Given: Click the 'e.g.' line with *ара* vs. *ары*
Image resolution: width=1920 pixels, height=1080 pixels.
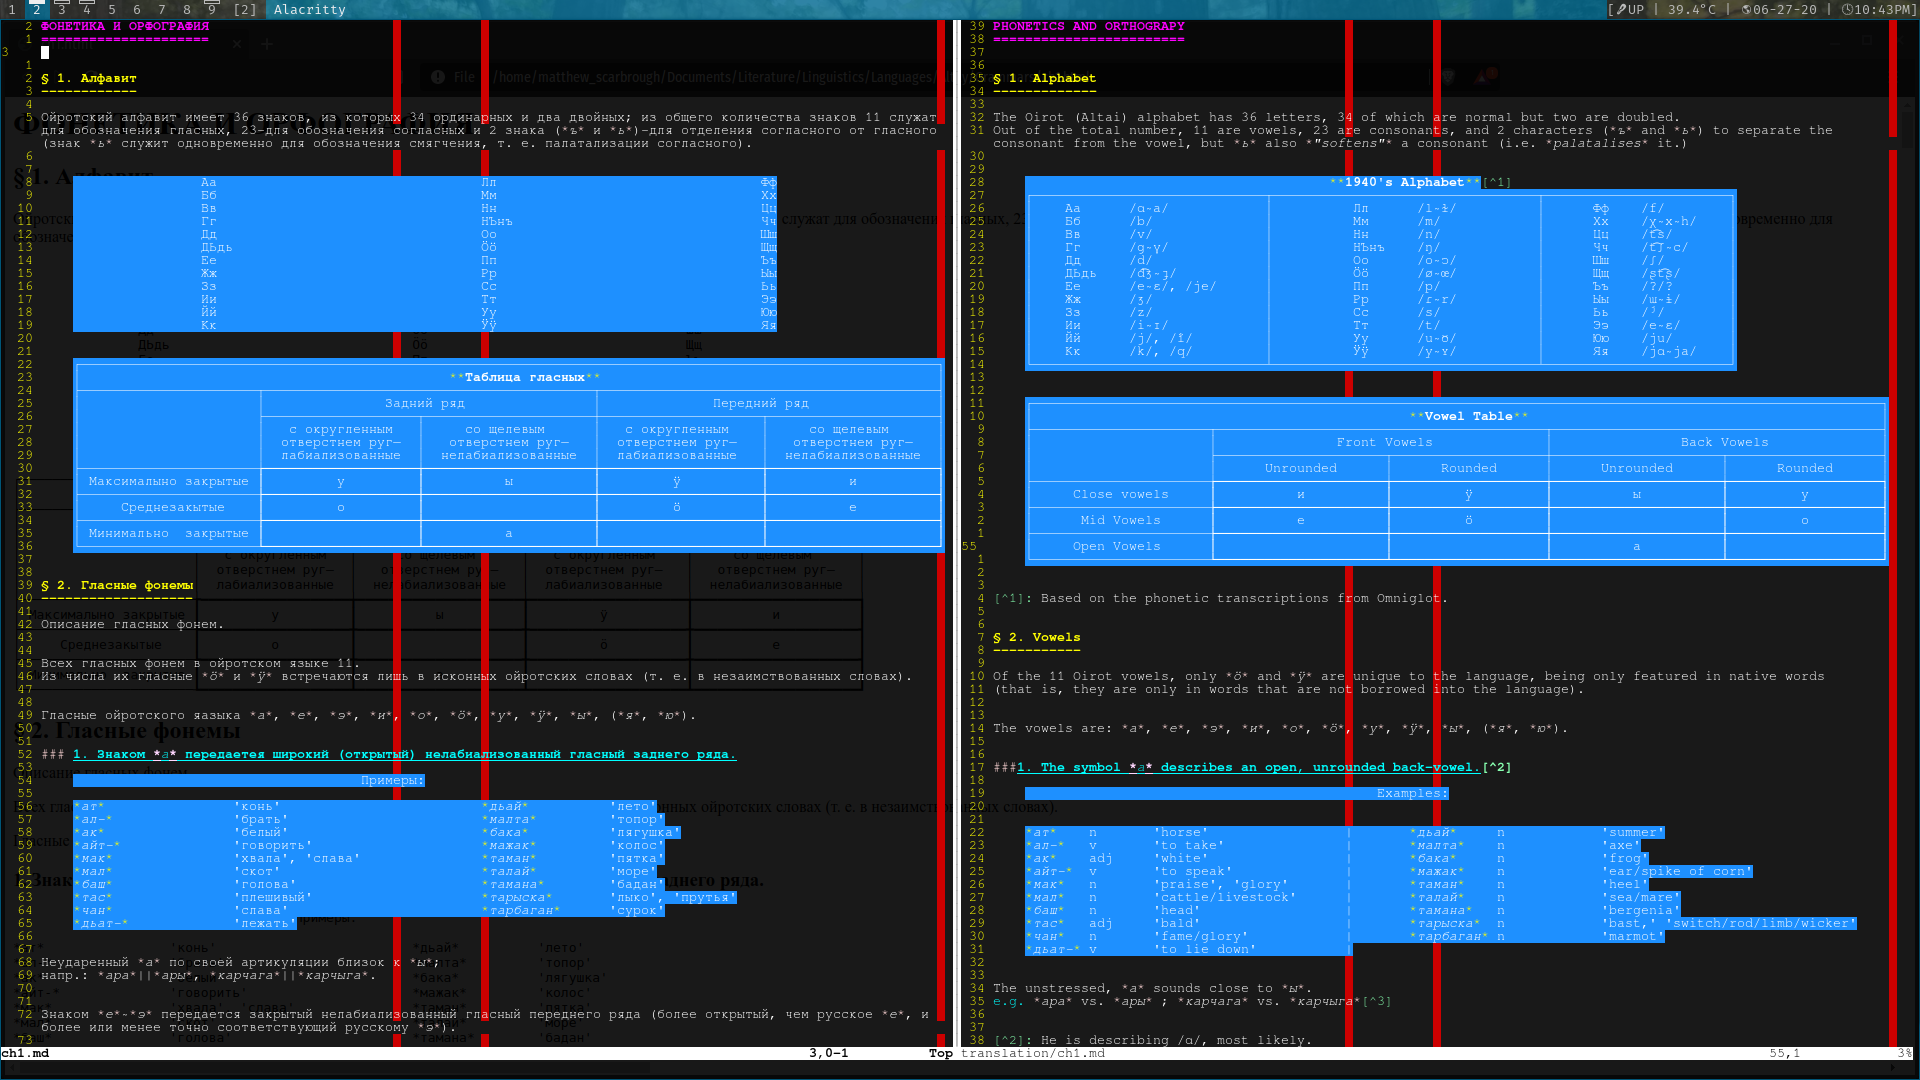Looking at the screenshot, I should pyautogui.click(x=1192, y=1001).
